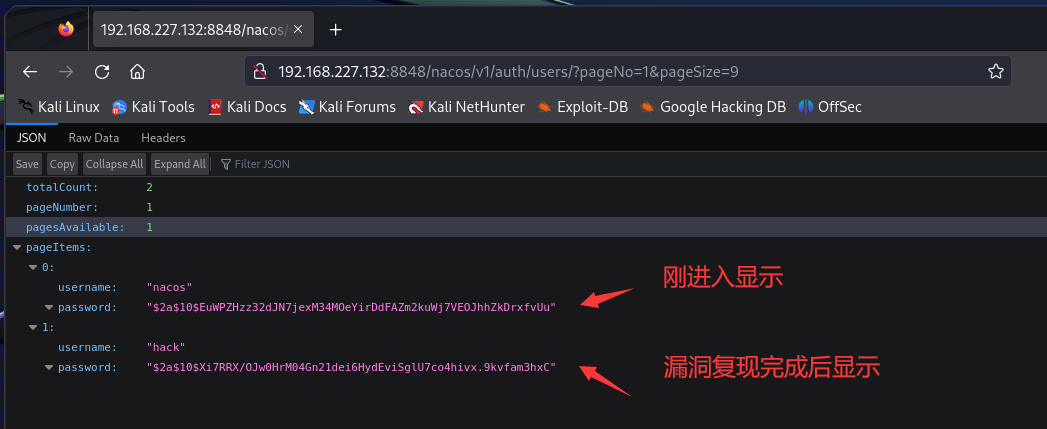Collapse the nacos user password value
The image size is (1047, 429).
(49, 307)
